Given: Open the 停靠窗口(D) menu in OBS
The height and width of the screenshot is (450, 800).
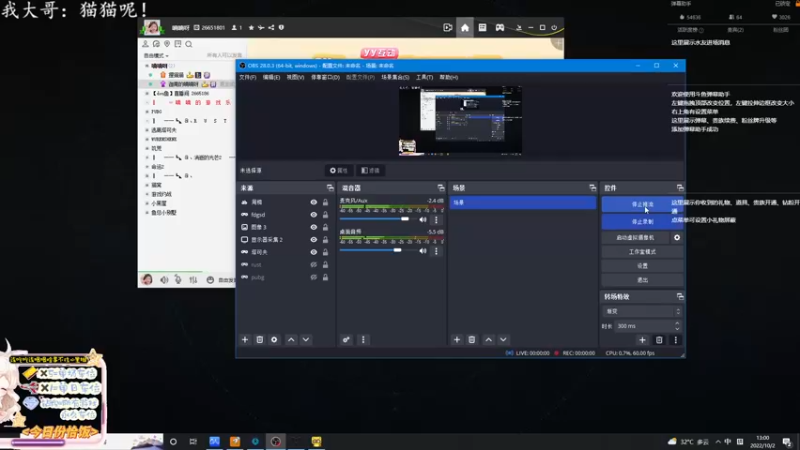Looking at the screenshot, I should 326,78.
